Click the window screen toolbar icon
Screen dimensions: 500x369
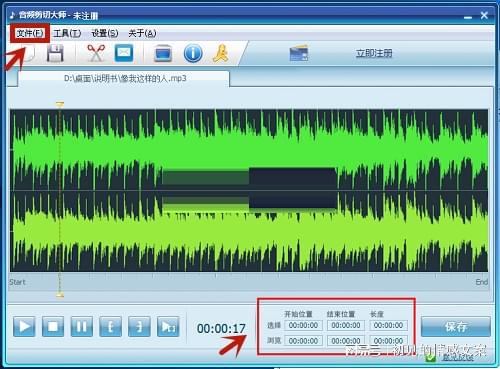point(163,54)
